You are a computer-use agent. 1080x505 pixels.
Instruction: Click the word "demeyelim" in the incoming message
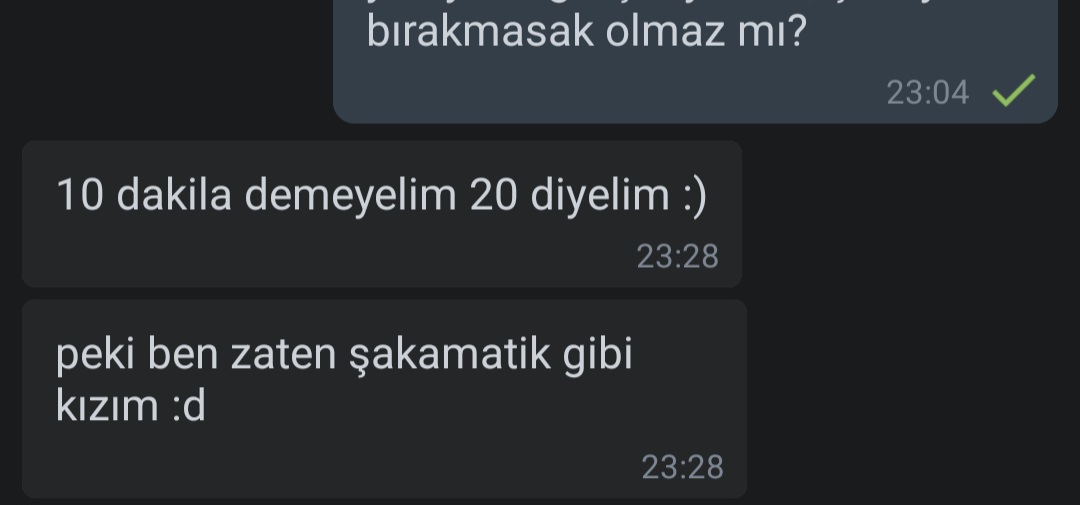351,196
